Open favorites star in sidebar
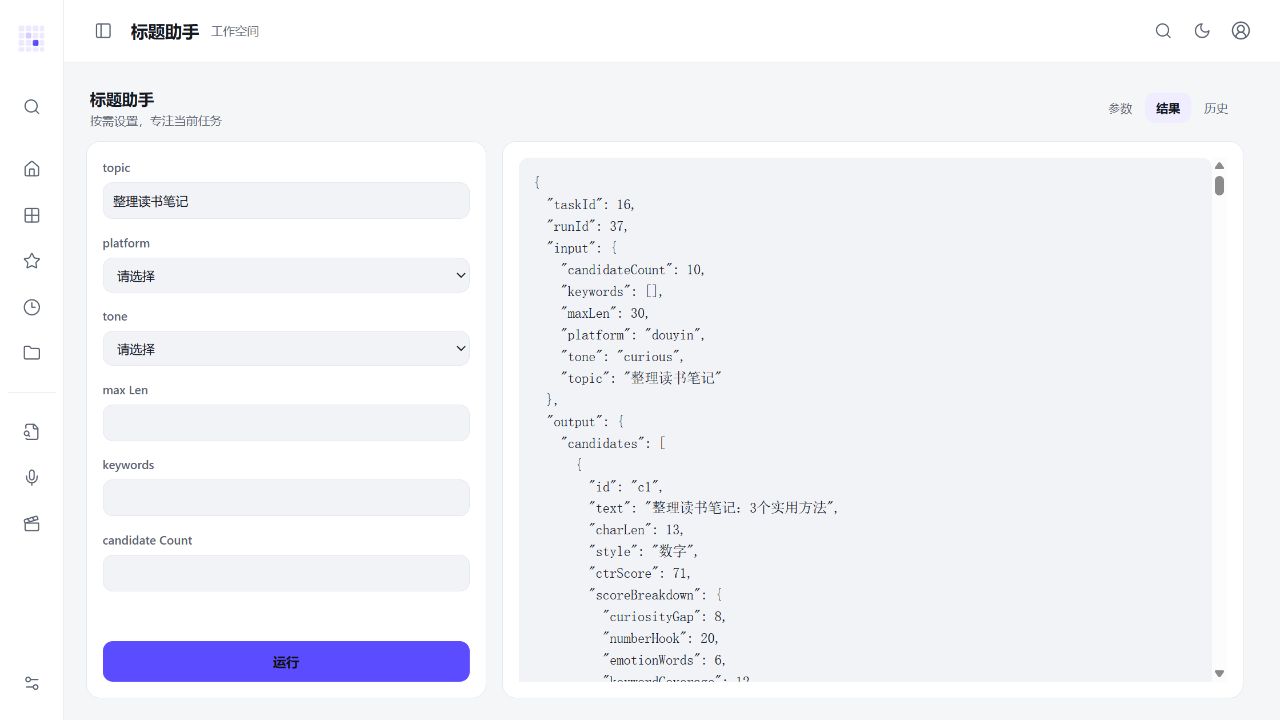This screenshot has height=720, width=1280. (32, 261)
